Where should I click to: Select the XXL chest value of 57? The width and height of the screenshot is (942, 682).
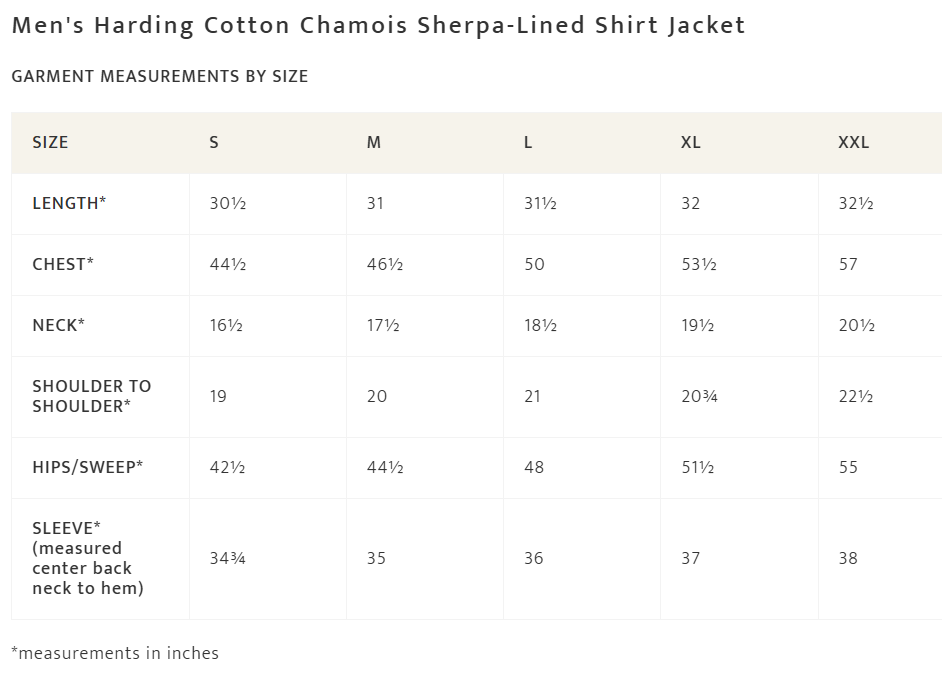pos(848,264)
